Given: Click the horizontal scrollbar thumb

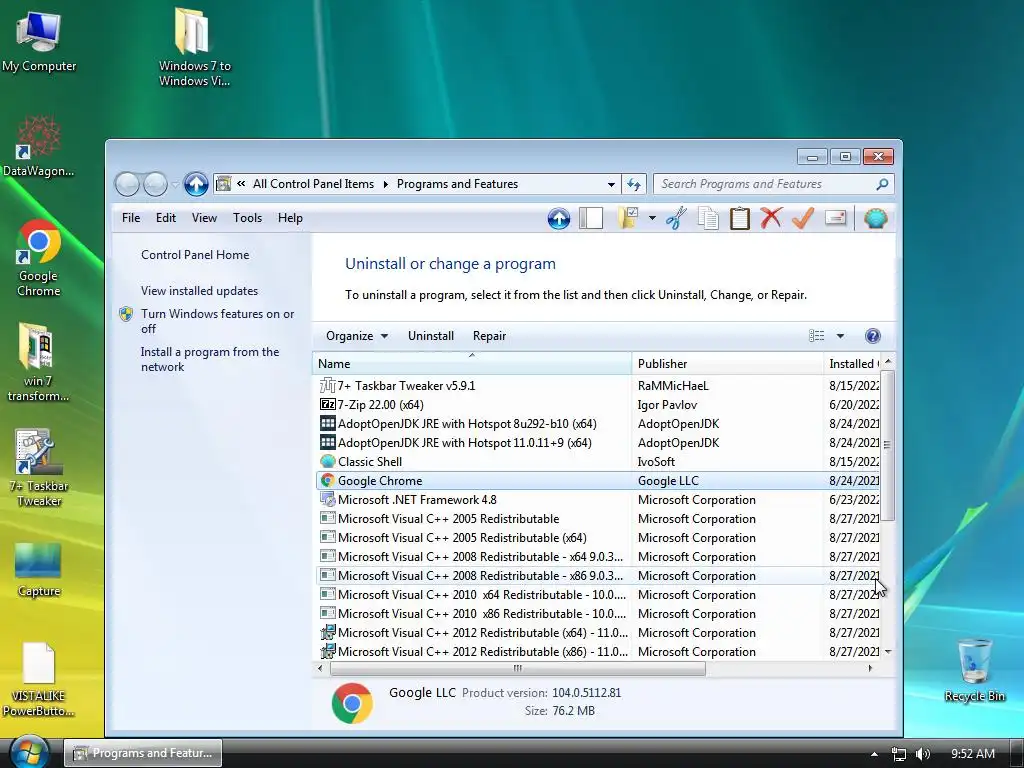Looking at the screenshot, I should click(518, 668).
